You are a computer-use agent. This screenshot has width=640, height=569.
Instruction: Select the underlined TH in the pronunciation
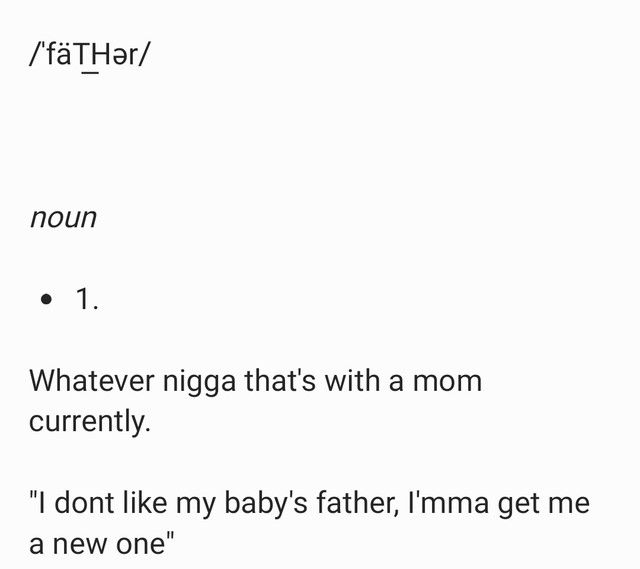point(94,56)
